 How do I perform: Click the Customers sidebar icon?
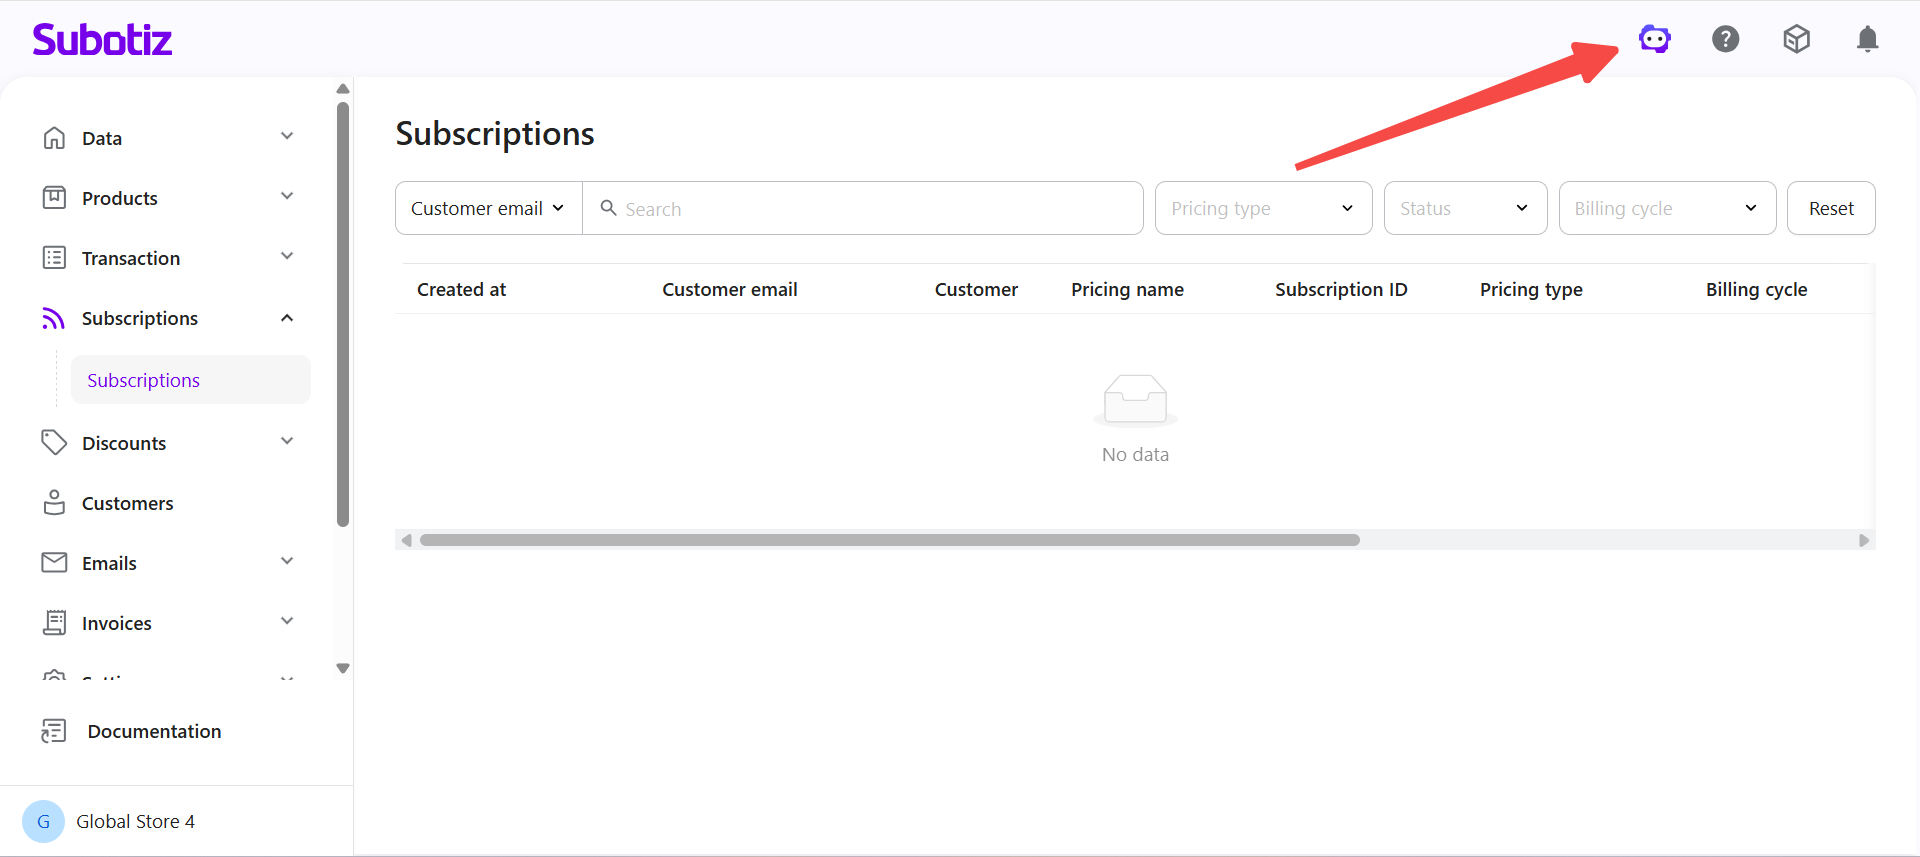[54, 503]
